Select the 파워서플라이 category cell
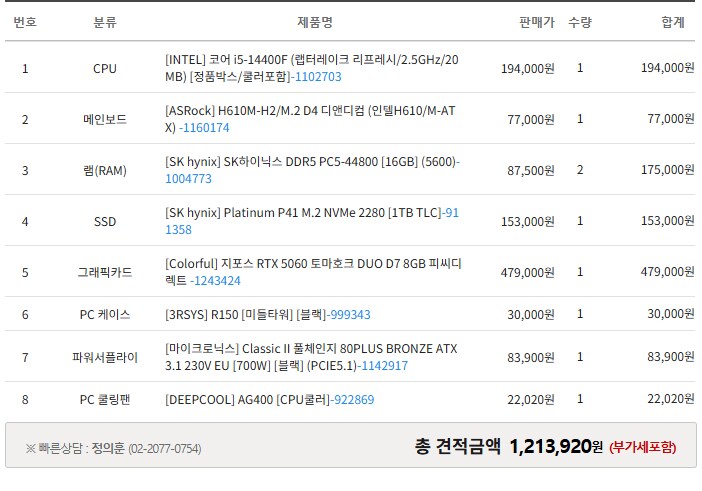The width and height of the screenshot is (702, 491). [105, 358]
